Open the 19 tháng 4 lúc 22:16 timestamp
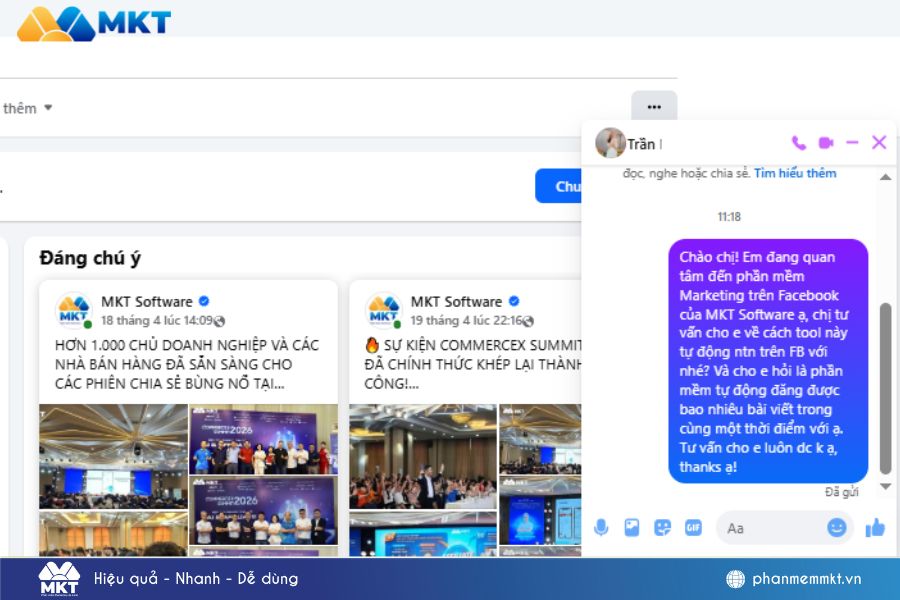This screenshot has width=900, height=600. tap(466, 320)
